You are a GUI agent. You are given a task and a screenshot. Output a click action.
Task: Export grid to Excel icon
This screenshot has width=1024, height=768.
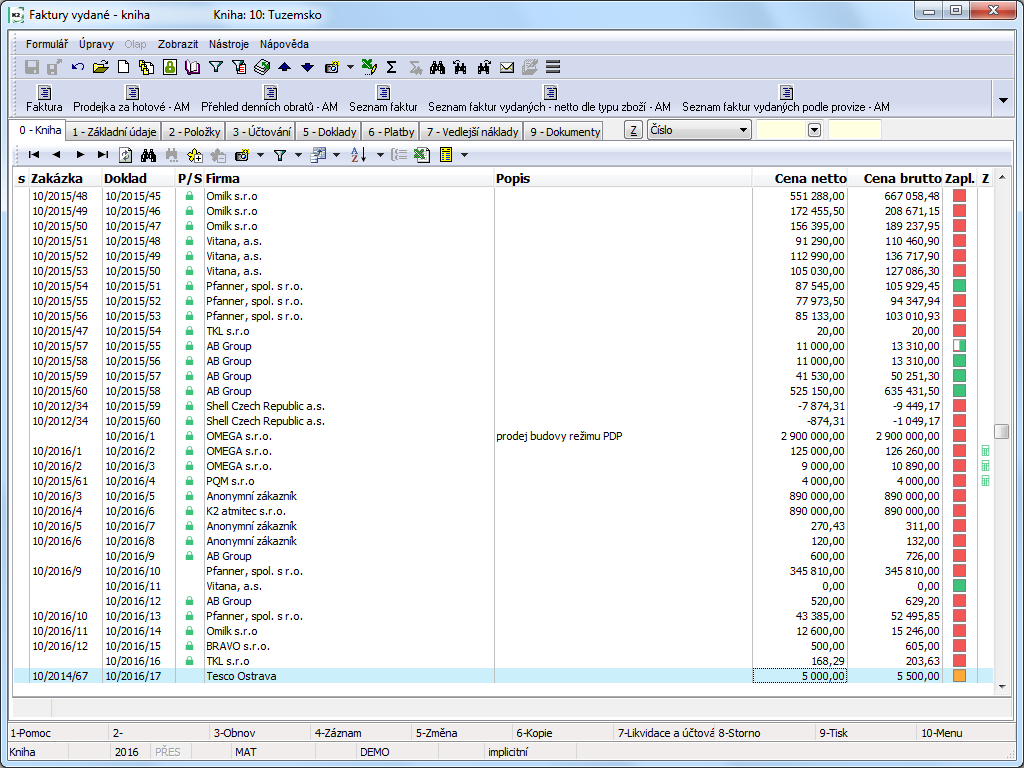(422, 155)
